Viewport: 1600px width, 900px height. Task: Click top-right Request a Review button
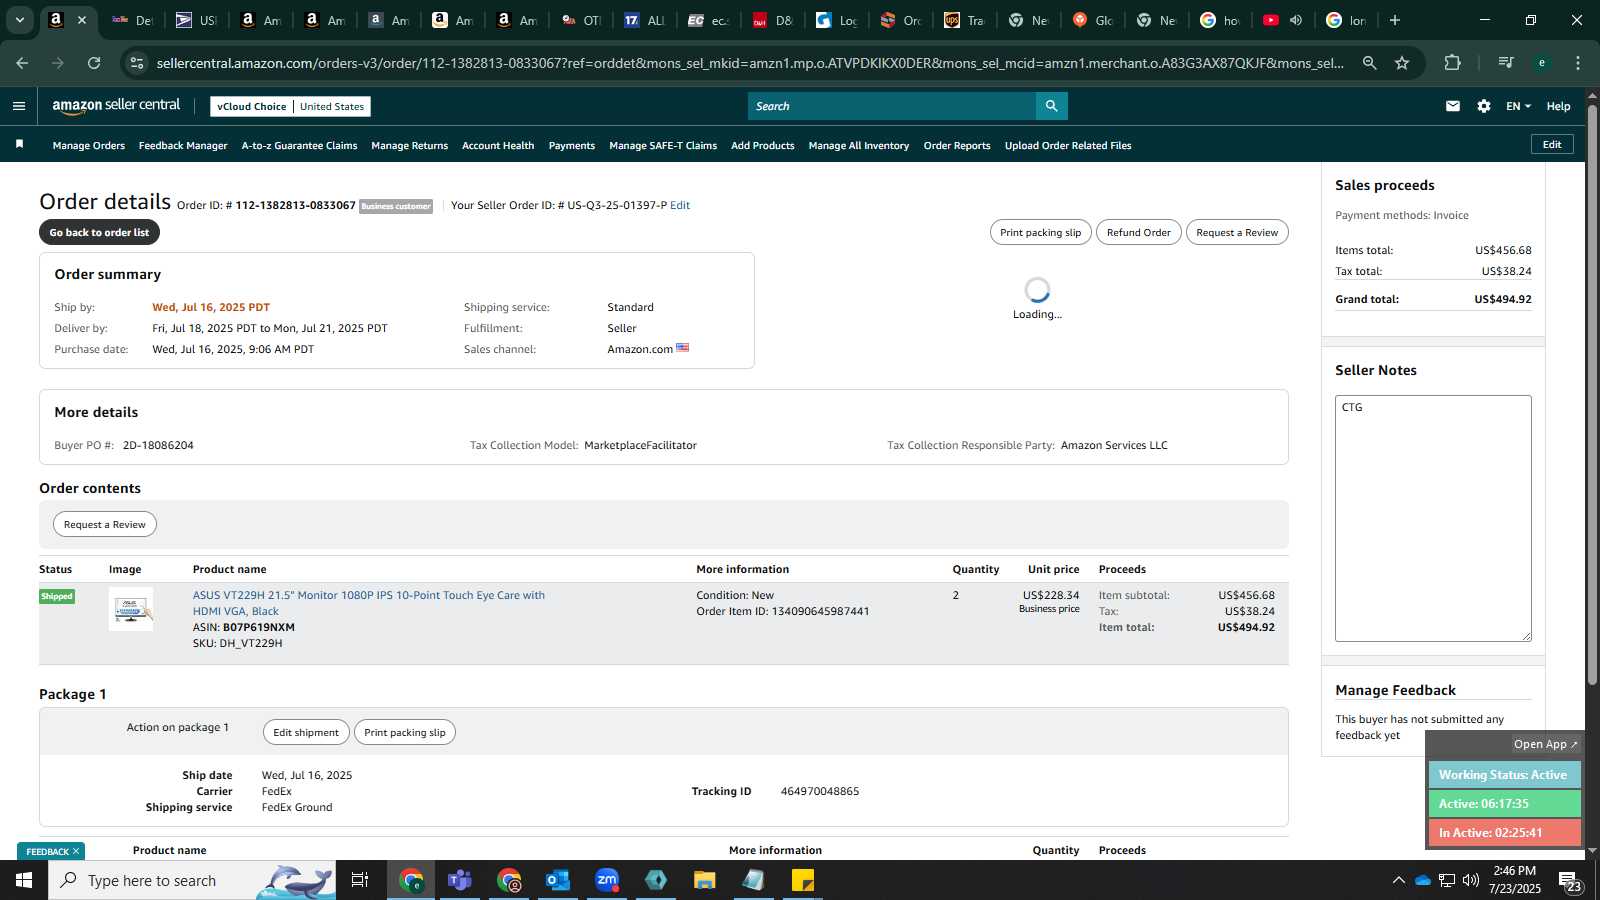tap(1237, 232)
